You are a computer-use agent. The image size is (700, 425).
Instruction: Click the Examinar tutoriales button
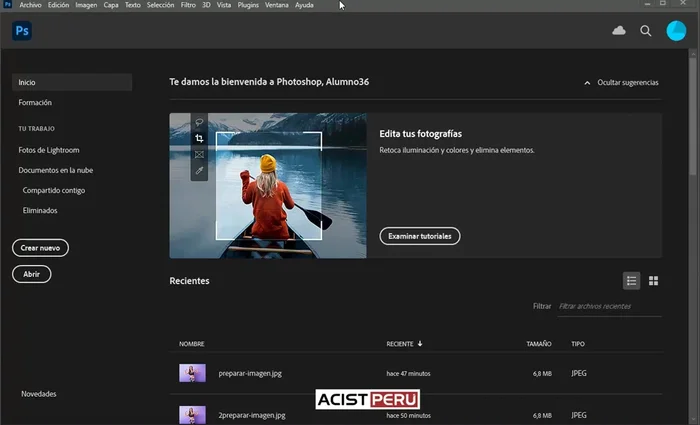[420, 236]
